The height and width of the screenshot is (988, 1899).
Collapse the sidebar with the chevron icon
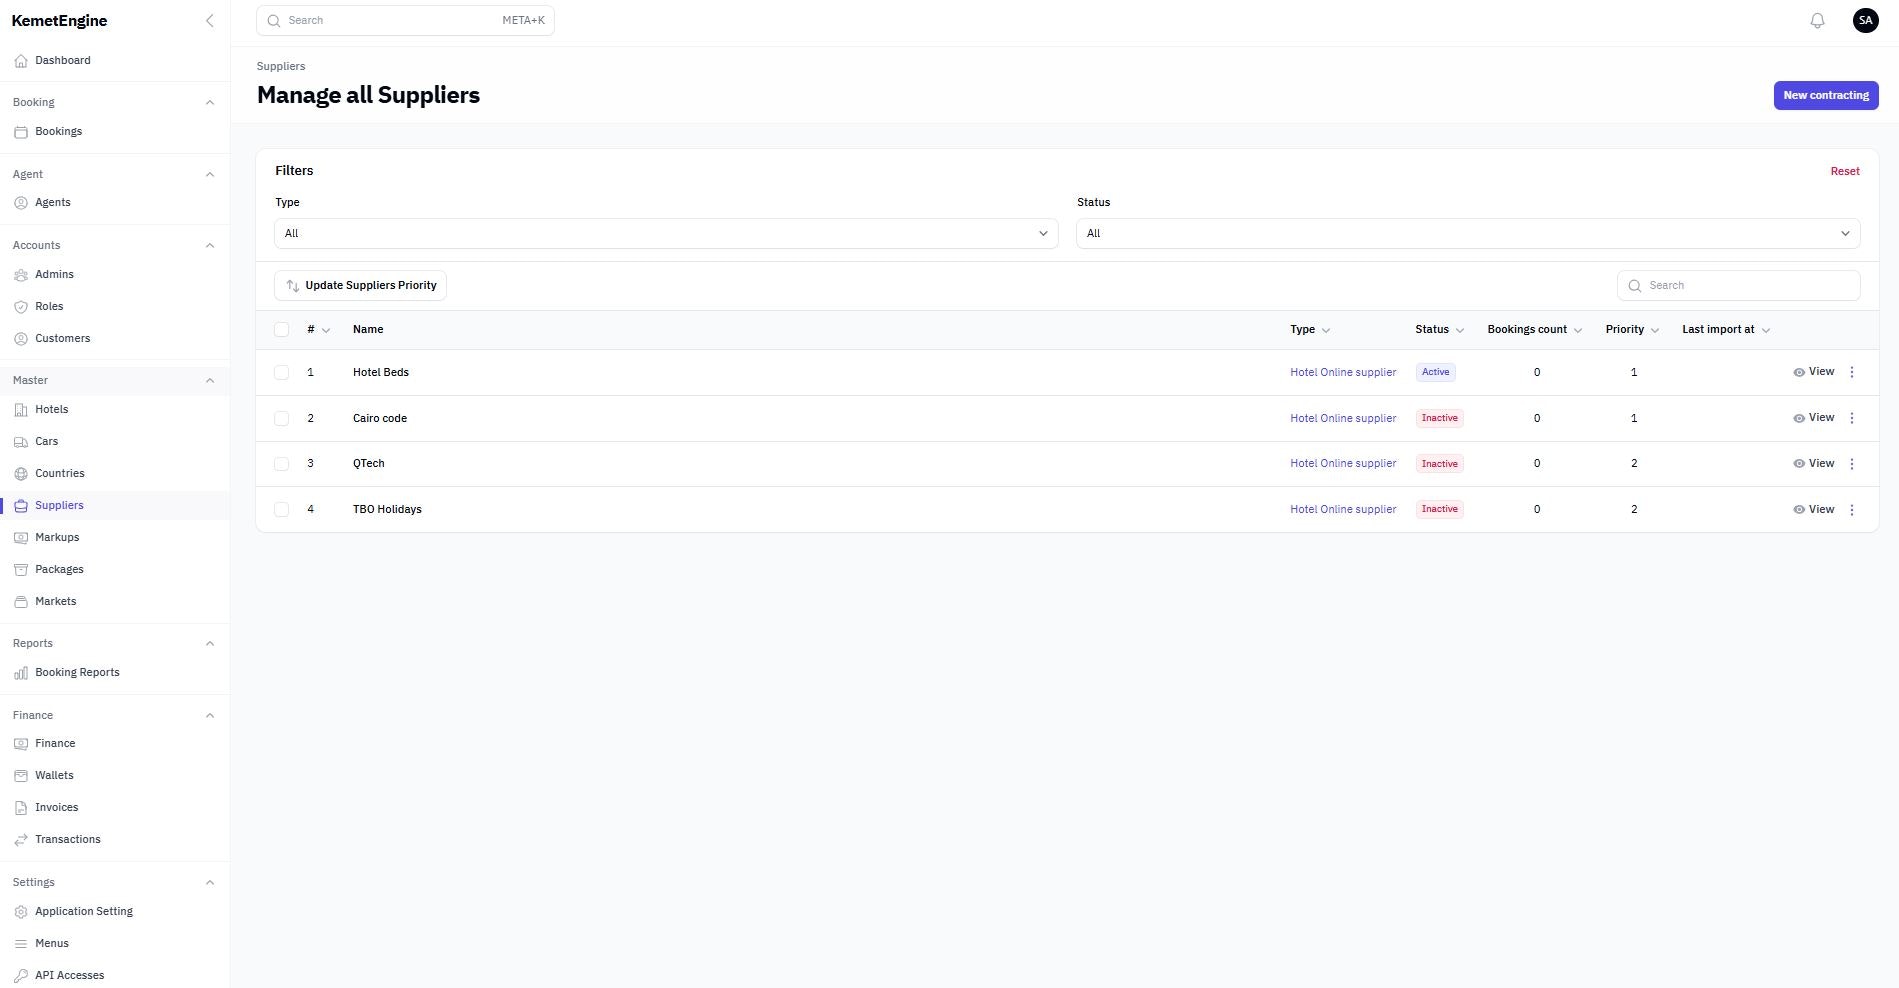click(209, 21)
